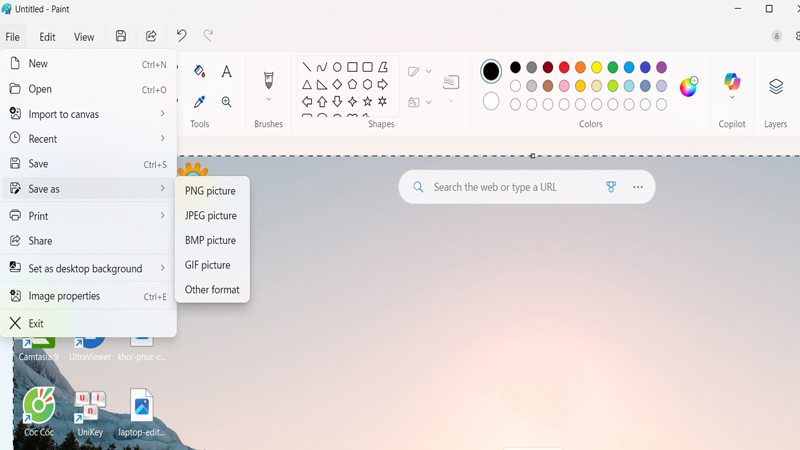Choose the Oval shape
Screen dimensions: 800x450
[x=337, y=67]
